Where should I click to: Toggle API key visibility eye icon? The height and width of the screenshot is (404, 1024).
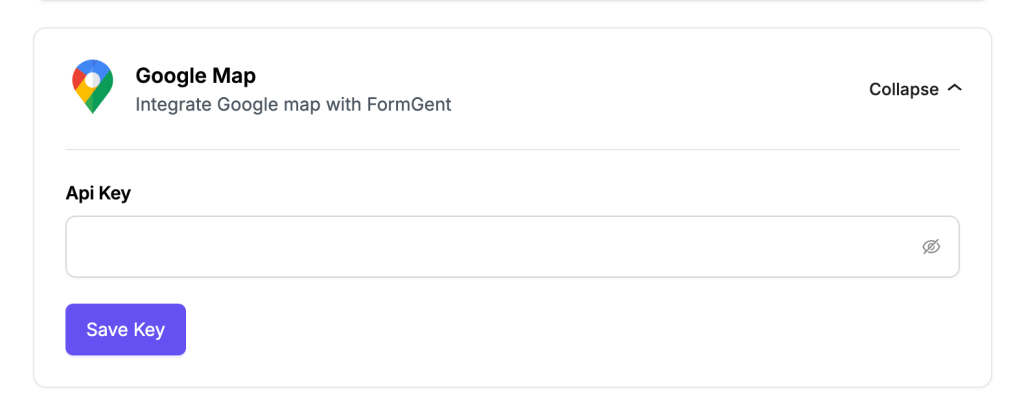[x=931, y=247]
